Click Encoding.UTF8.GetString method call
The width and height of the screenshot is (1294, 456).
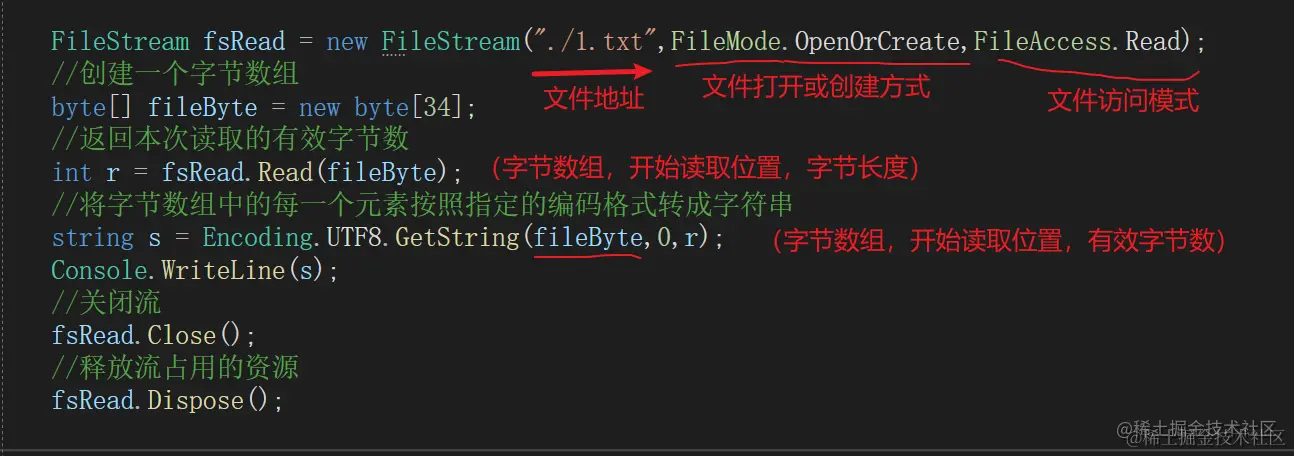[x=361, y=238]
